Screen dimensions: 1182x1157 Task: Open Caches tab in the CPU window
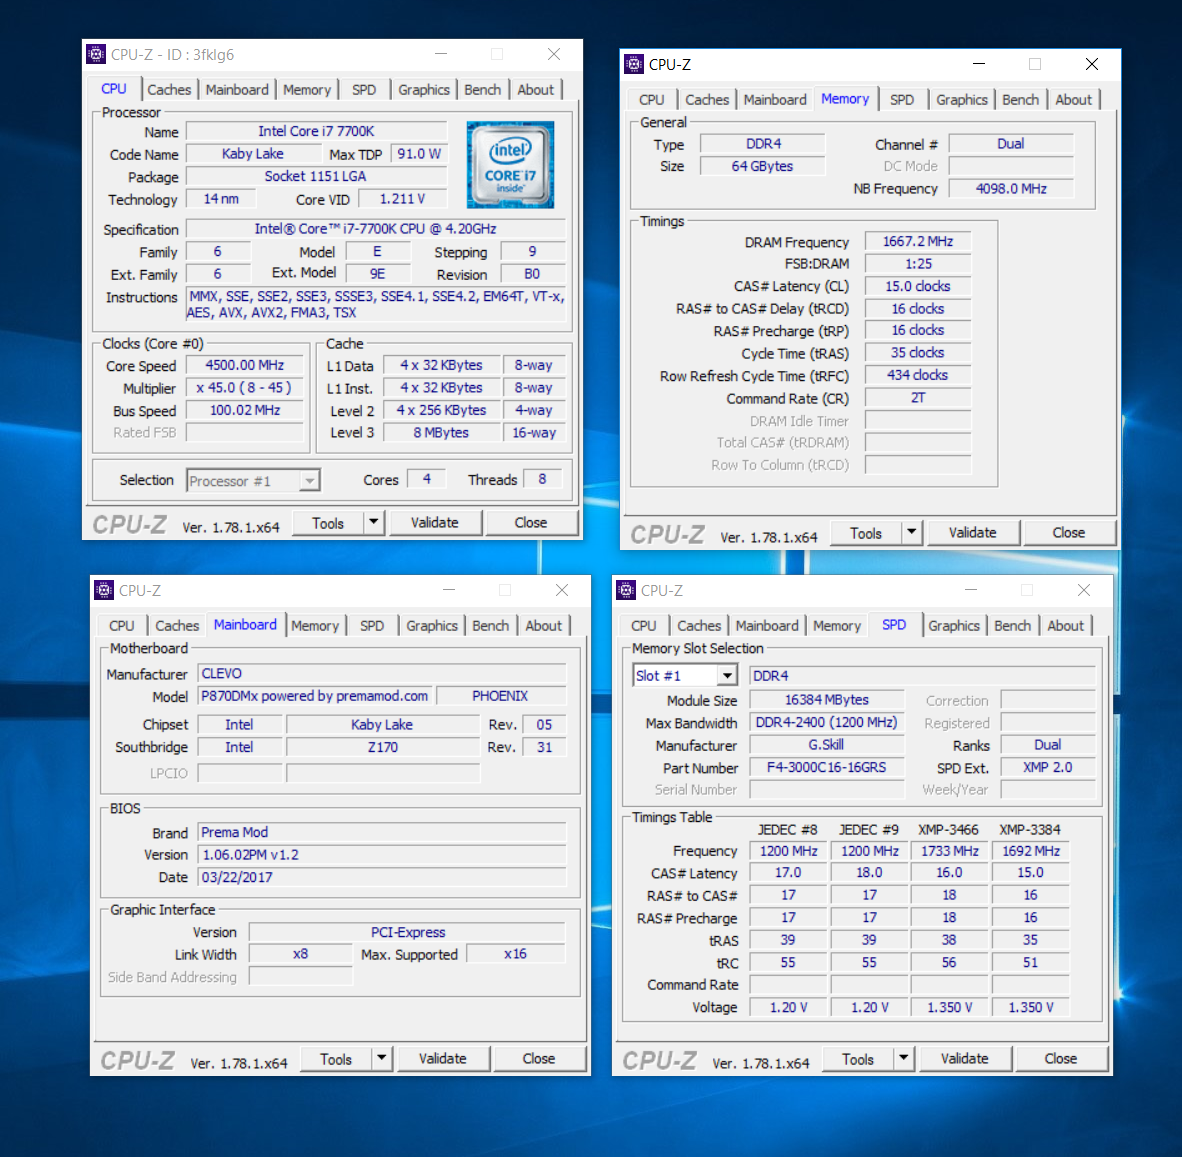(169, 90)
